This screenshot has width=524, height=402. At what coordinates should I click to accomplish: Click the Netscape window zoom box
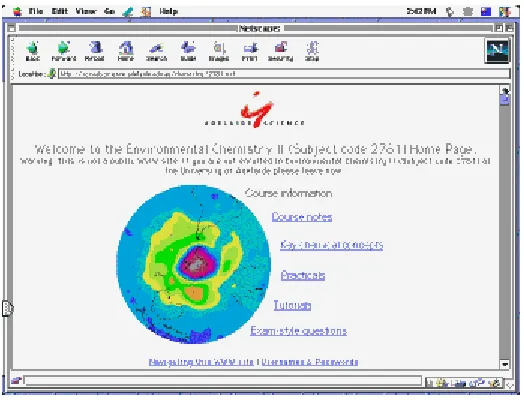(x=499, y=28)
